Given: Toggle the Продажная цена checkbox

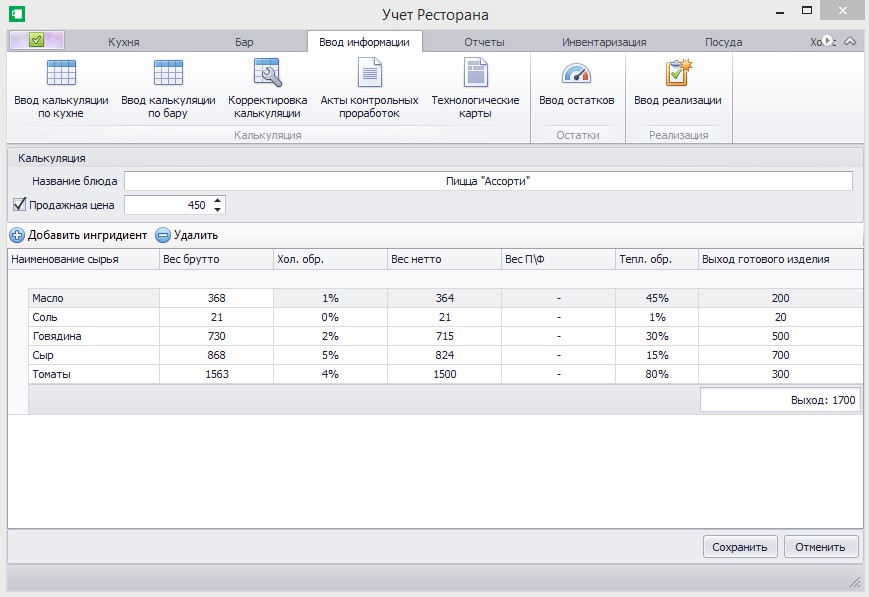Looking at the screenshot, I should (x=19, y=205).
